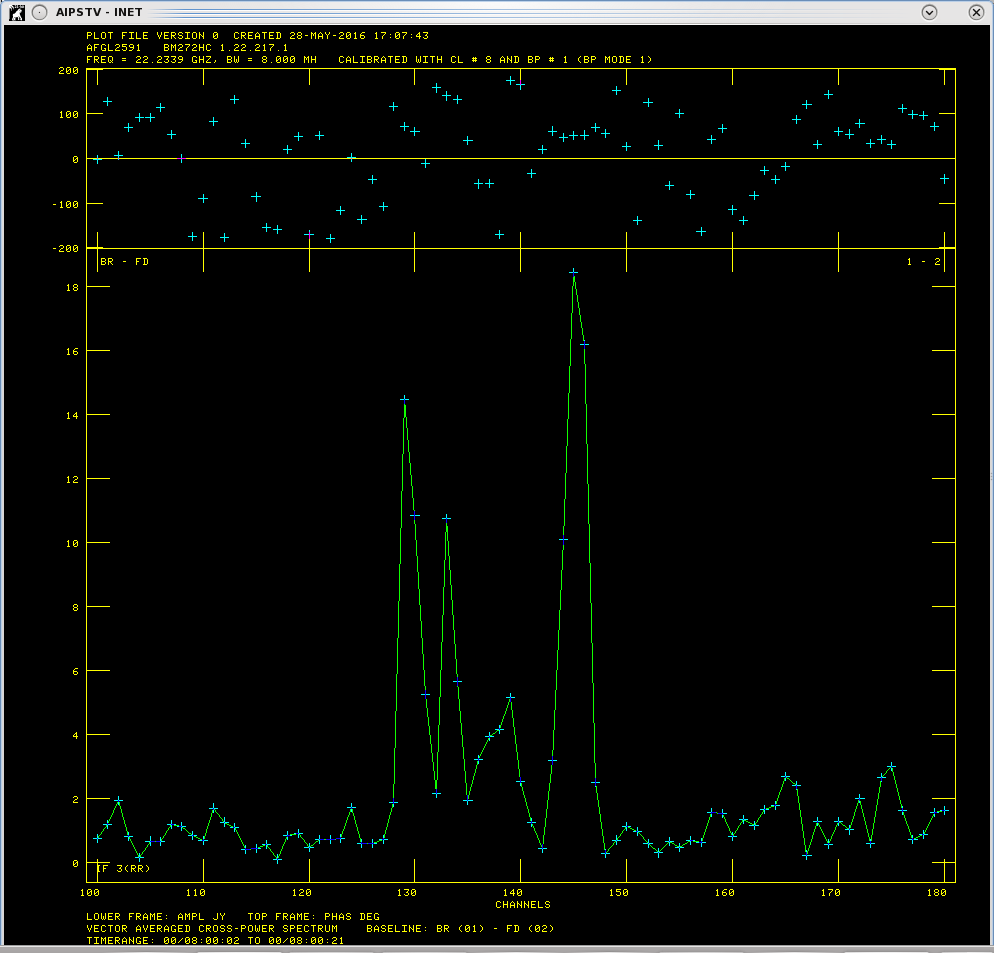
Task: Click the amplitude axis label '18'
Action: coord(72,287)
